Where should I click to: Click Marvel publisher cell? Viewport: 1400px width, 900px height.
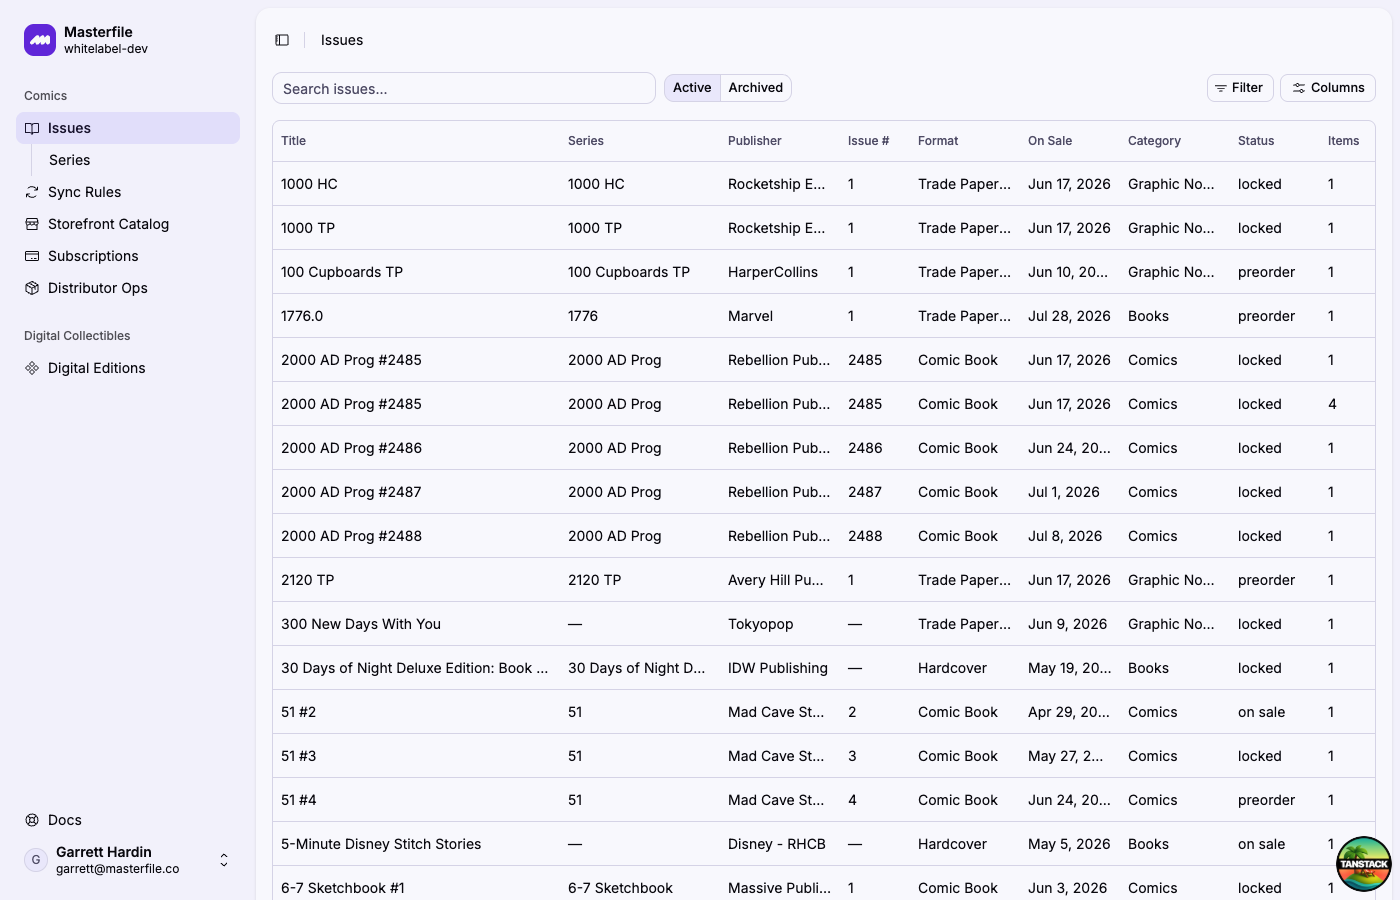(x=750, y=316)
